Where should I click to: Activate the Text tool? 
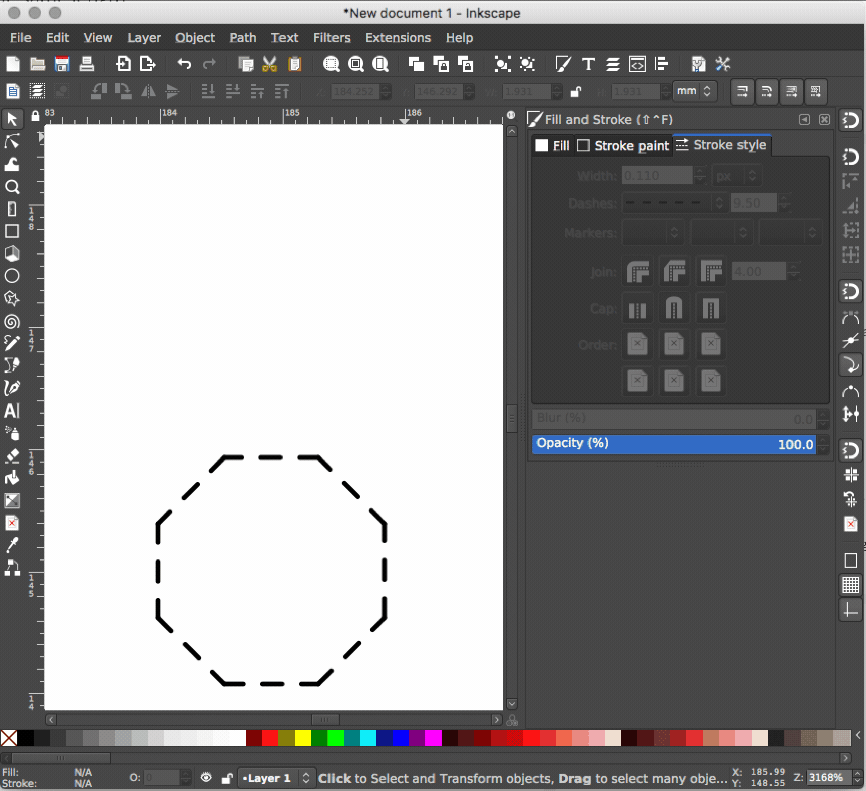[x=12, y=410]
